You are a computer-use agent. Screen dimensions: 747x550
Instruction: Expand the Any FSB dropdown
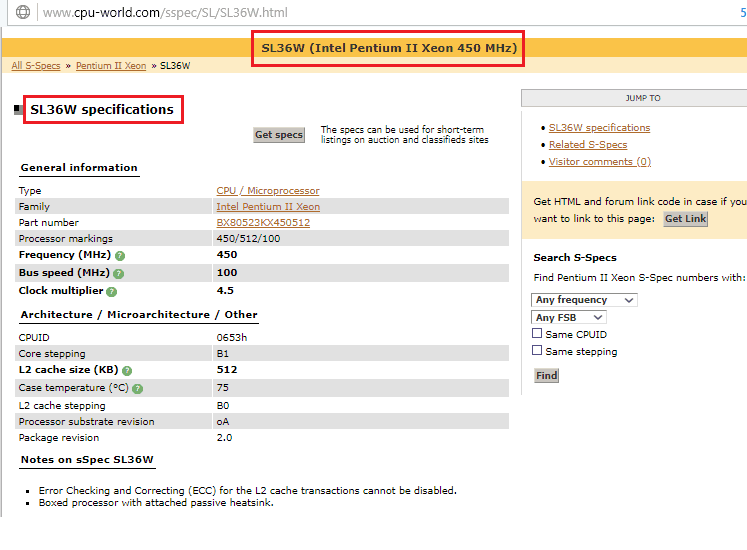click(569, 317)
